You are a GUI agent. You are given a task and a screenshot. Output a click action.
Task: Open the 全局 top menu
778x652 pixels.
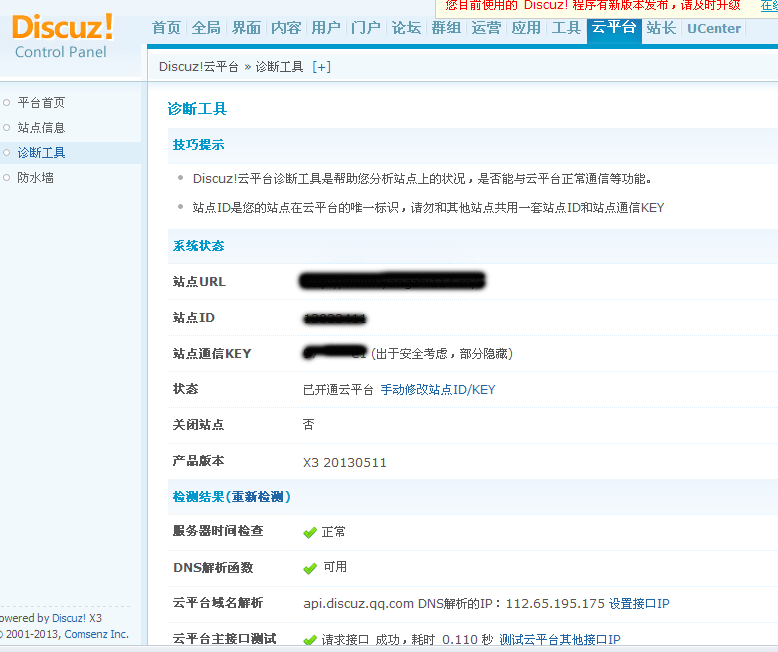click(206, 28)
